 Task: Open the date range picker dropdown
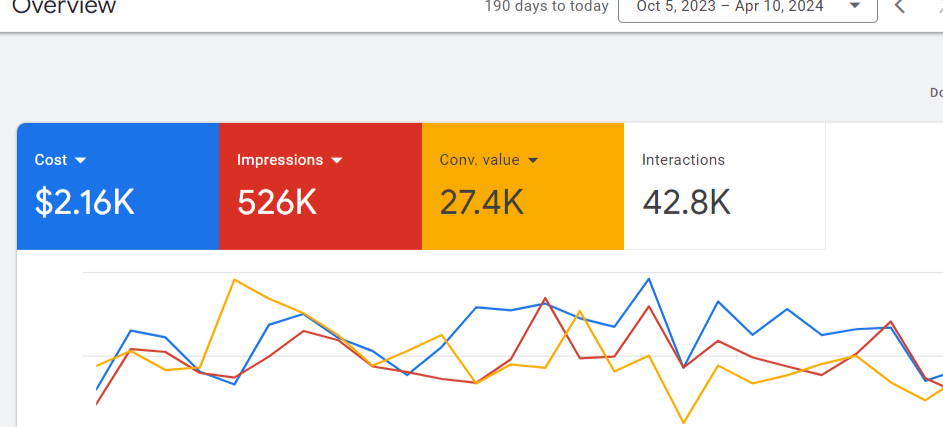[747, 7]
